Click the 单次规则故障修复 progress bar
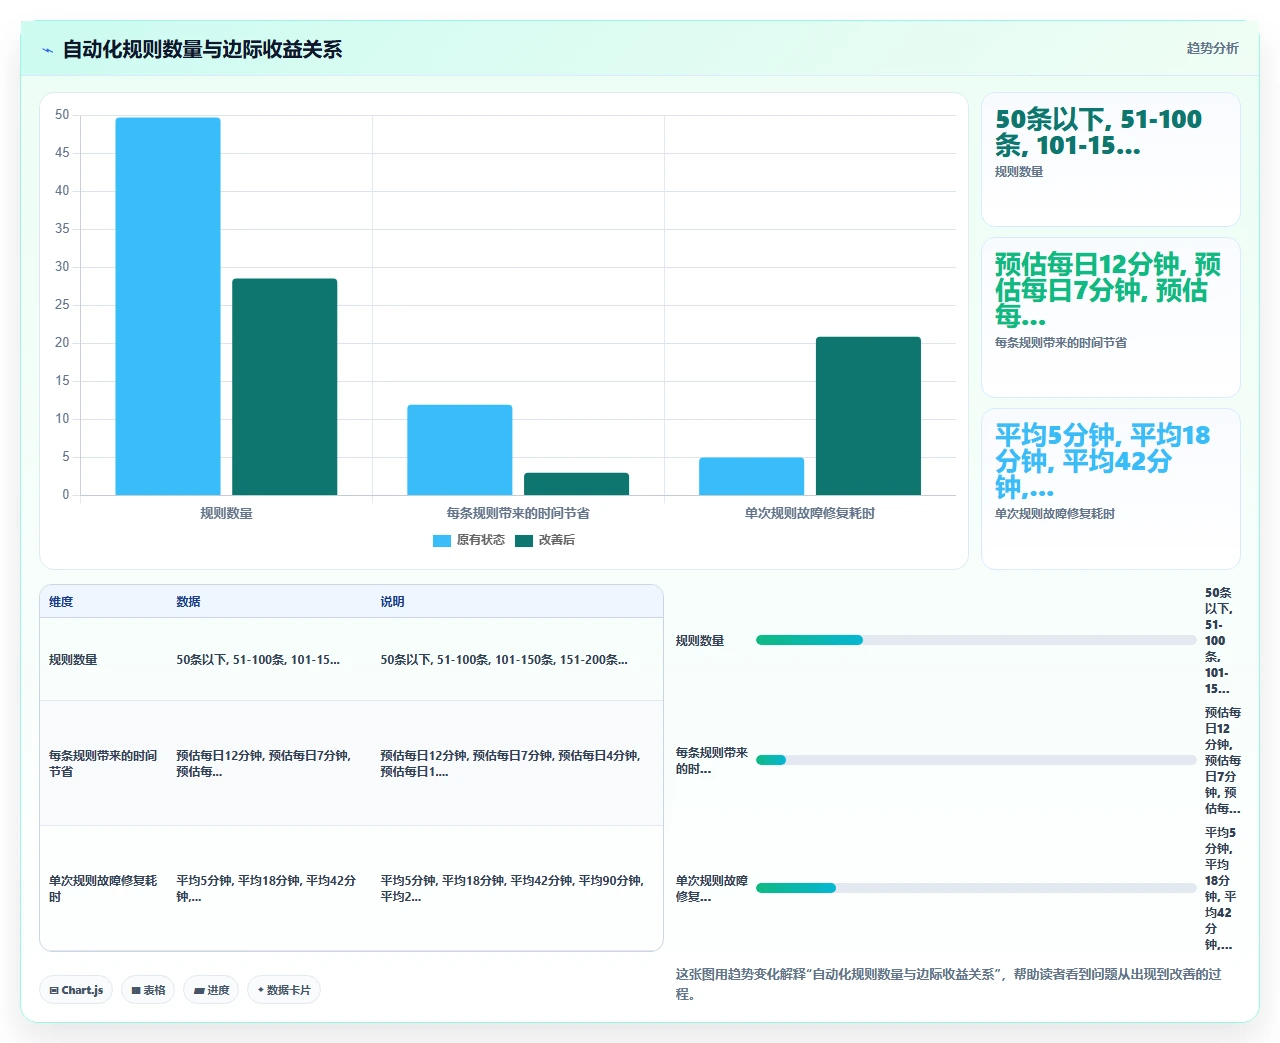The width and height of the screenshot is (1280, 1043). pos(976,888)
